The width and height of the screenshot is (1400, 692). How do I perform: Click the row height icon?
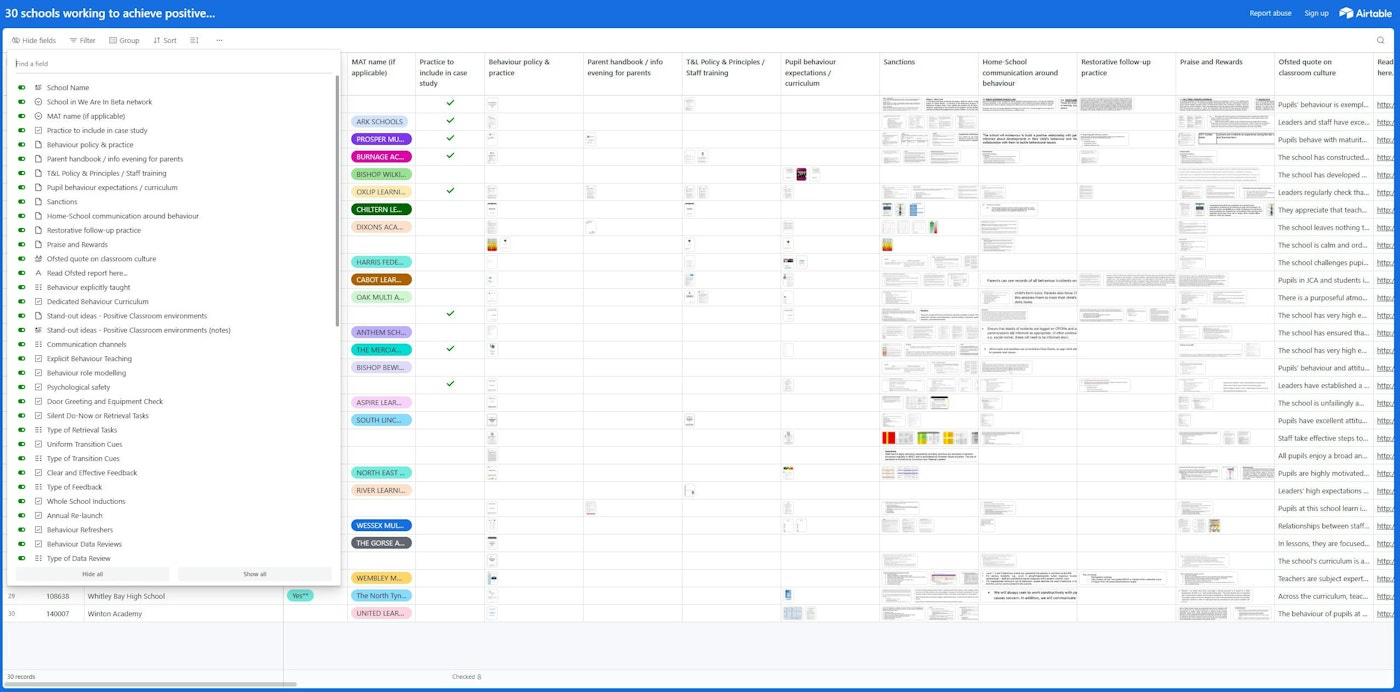click(x=195, y=41)
